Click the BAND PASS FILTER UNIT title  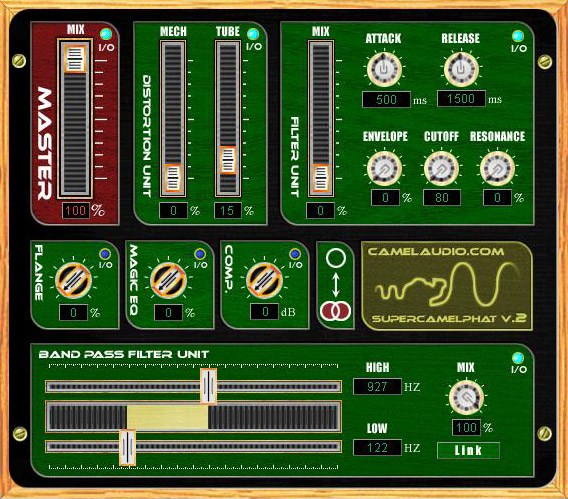[x=124, y=354]
